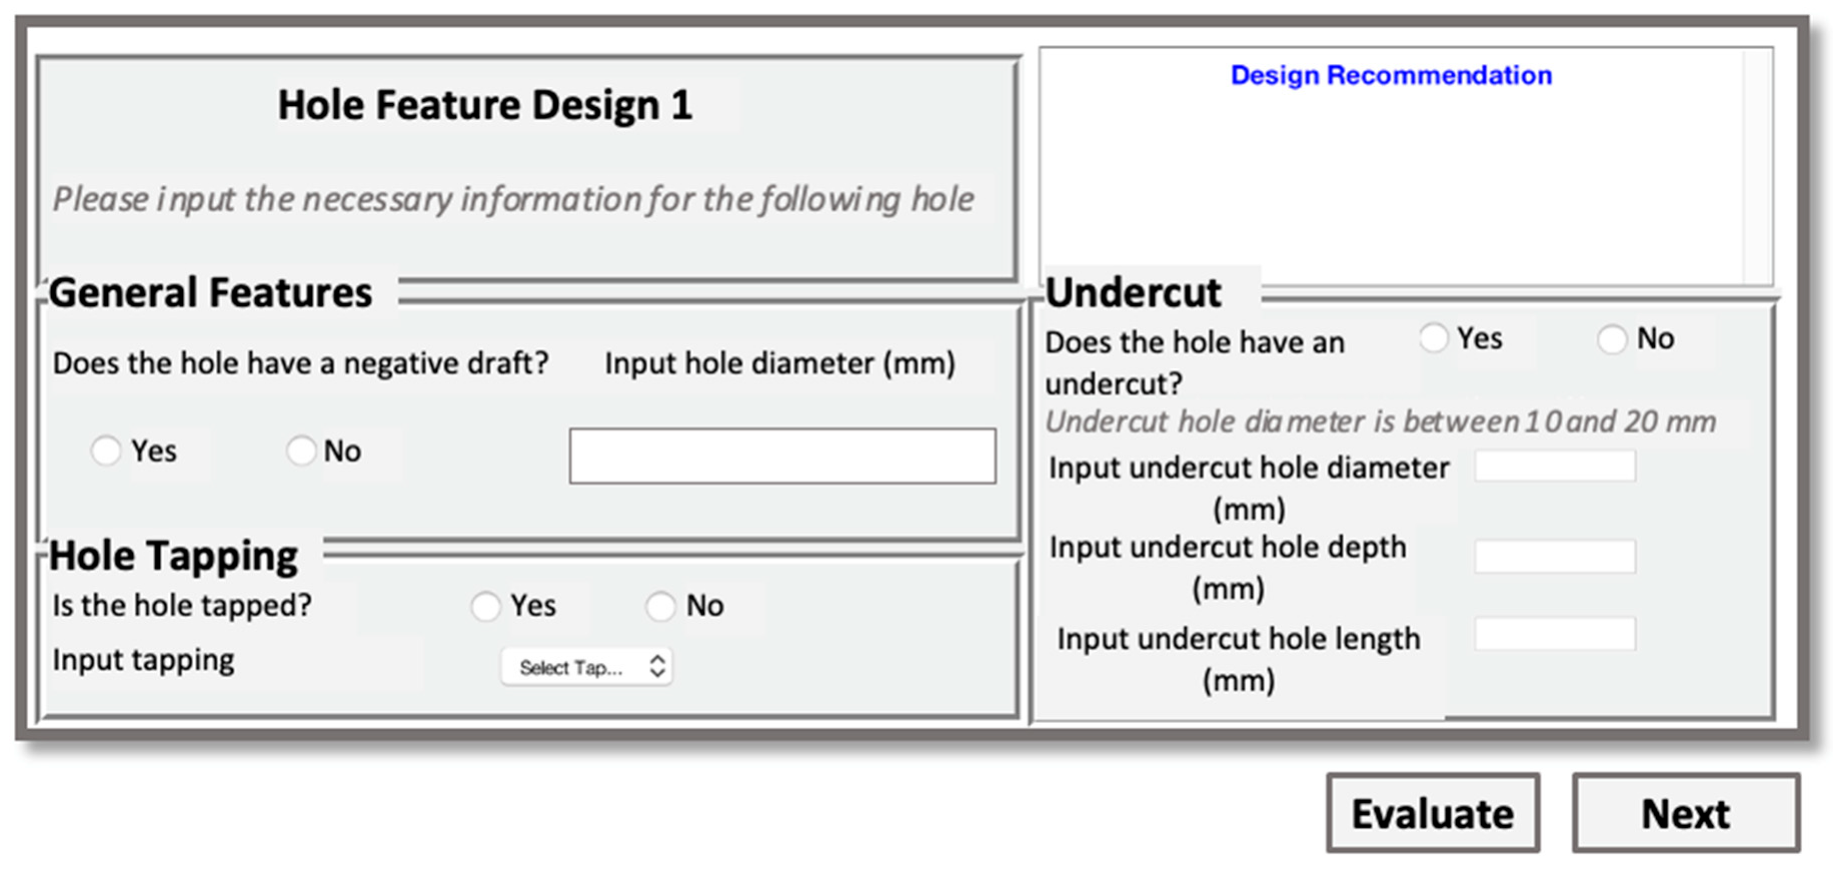1833x873 pixels.
Task: Go to the Next page button
Action: (x=1685, y=813)
